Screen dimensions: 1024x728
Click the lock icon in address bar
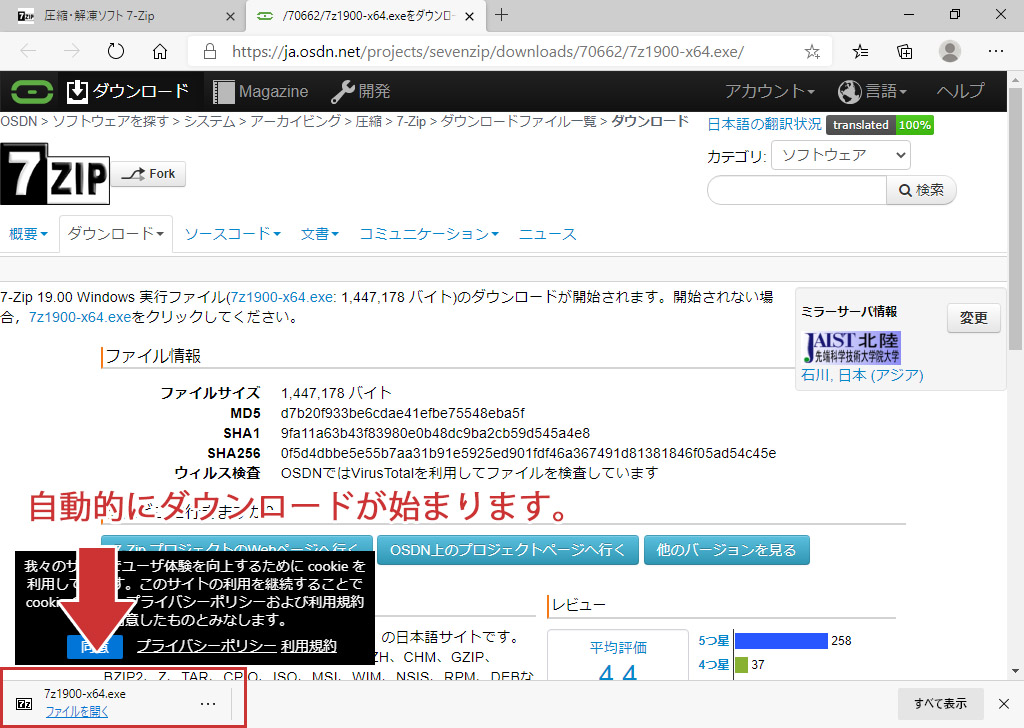[210, 51]
